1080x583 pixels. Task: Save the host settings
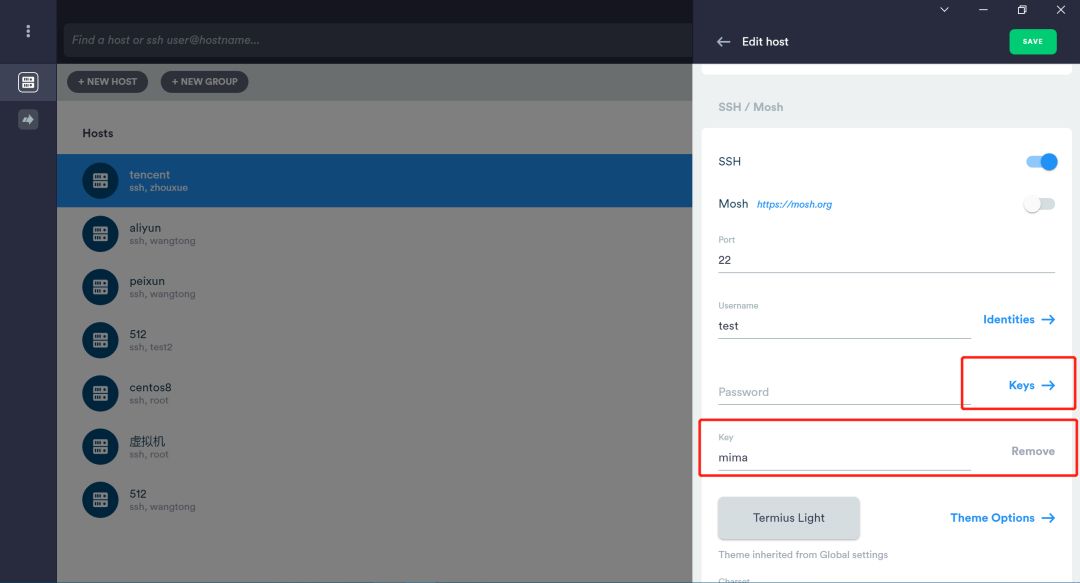pyautogui.click(x=1032, y=41)
